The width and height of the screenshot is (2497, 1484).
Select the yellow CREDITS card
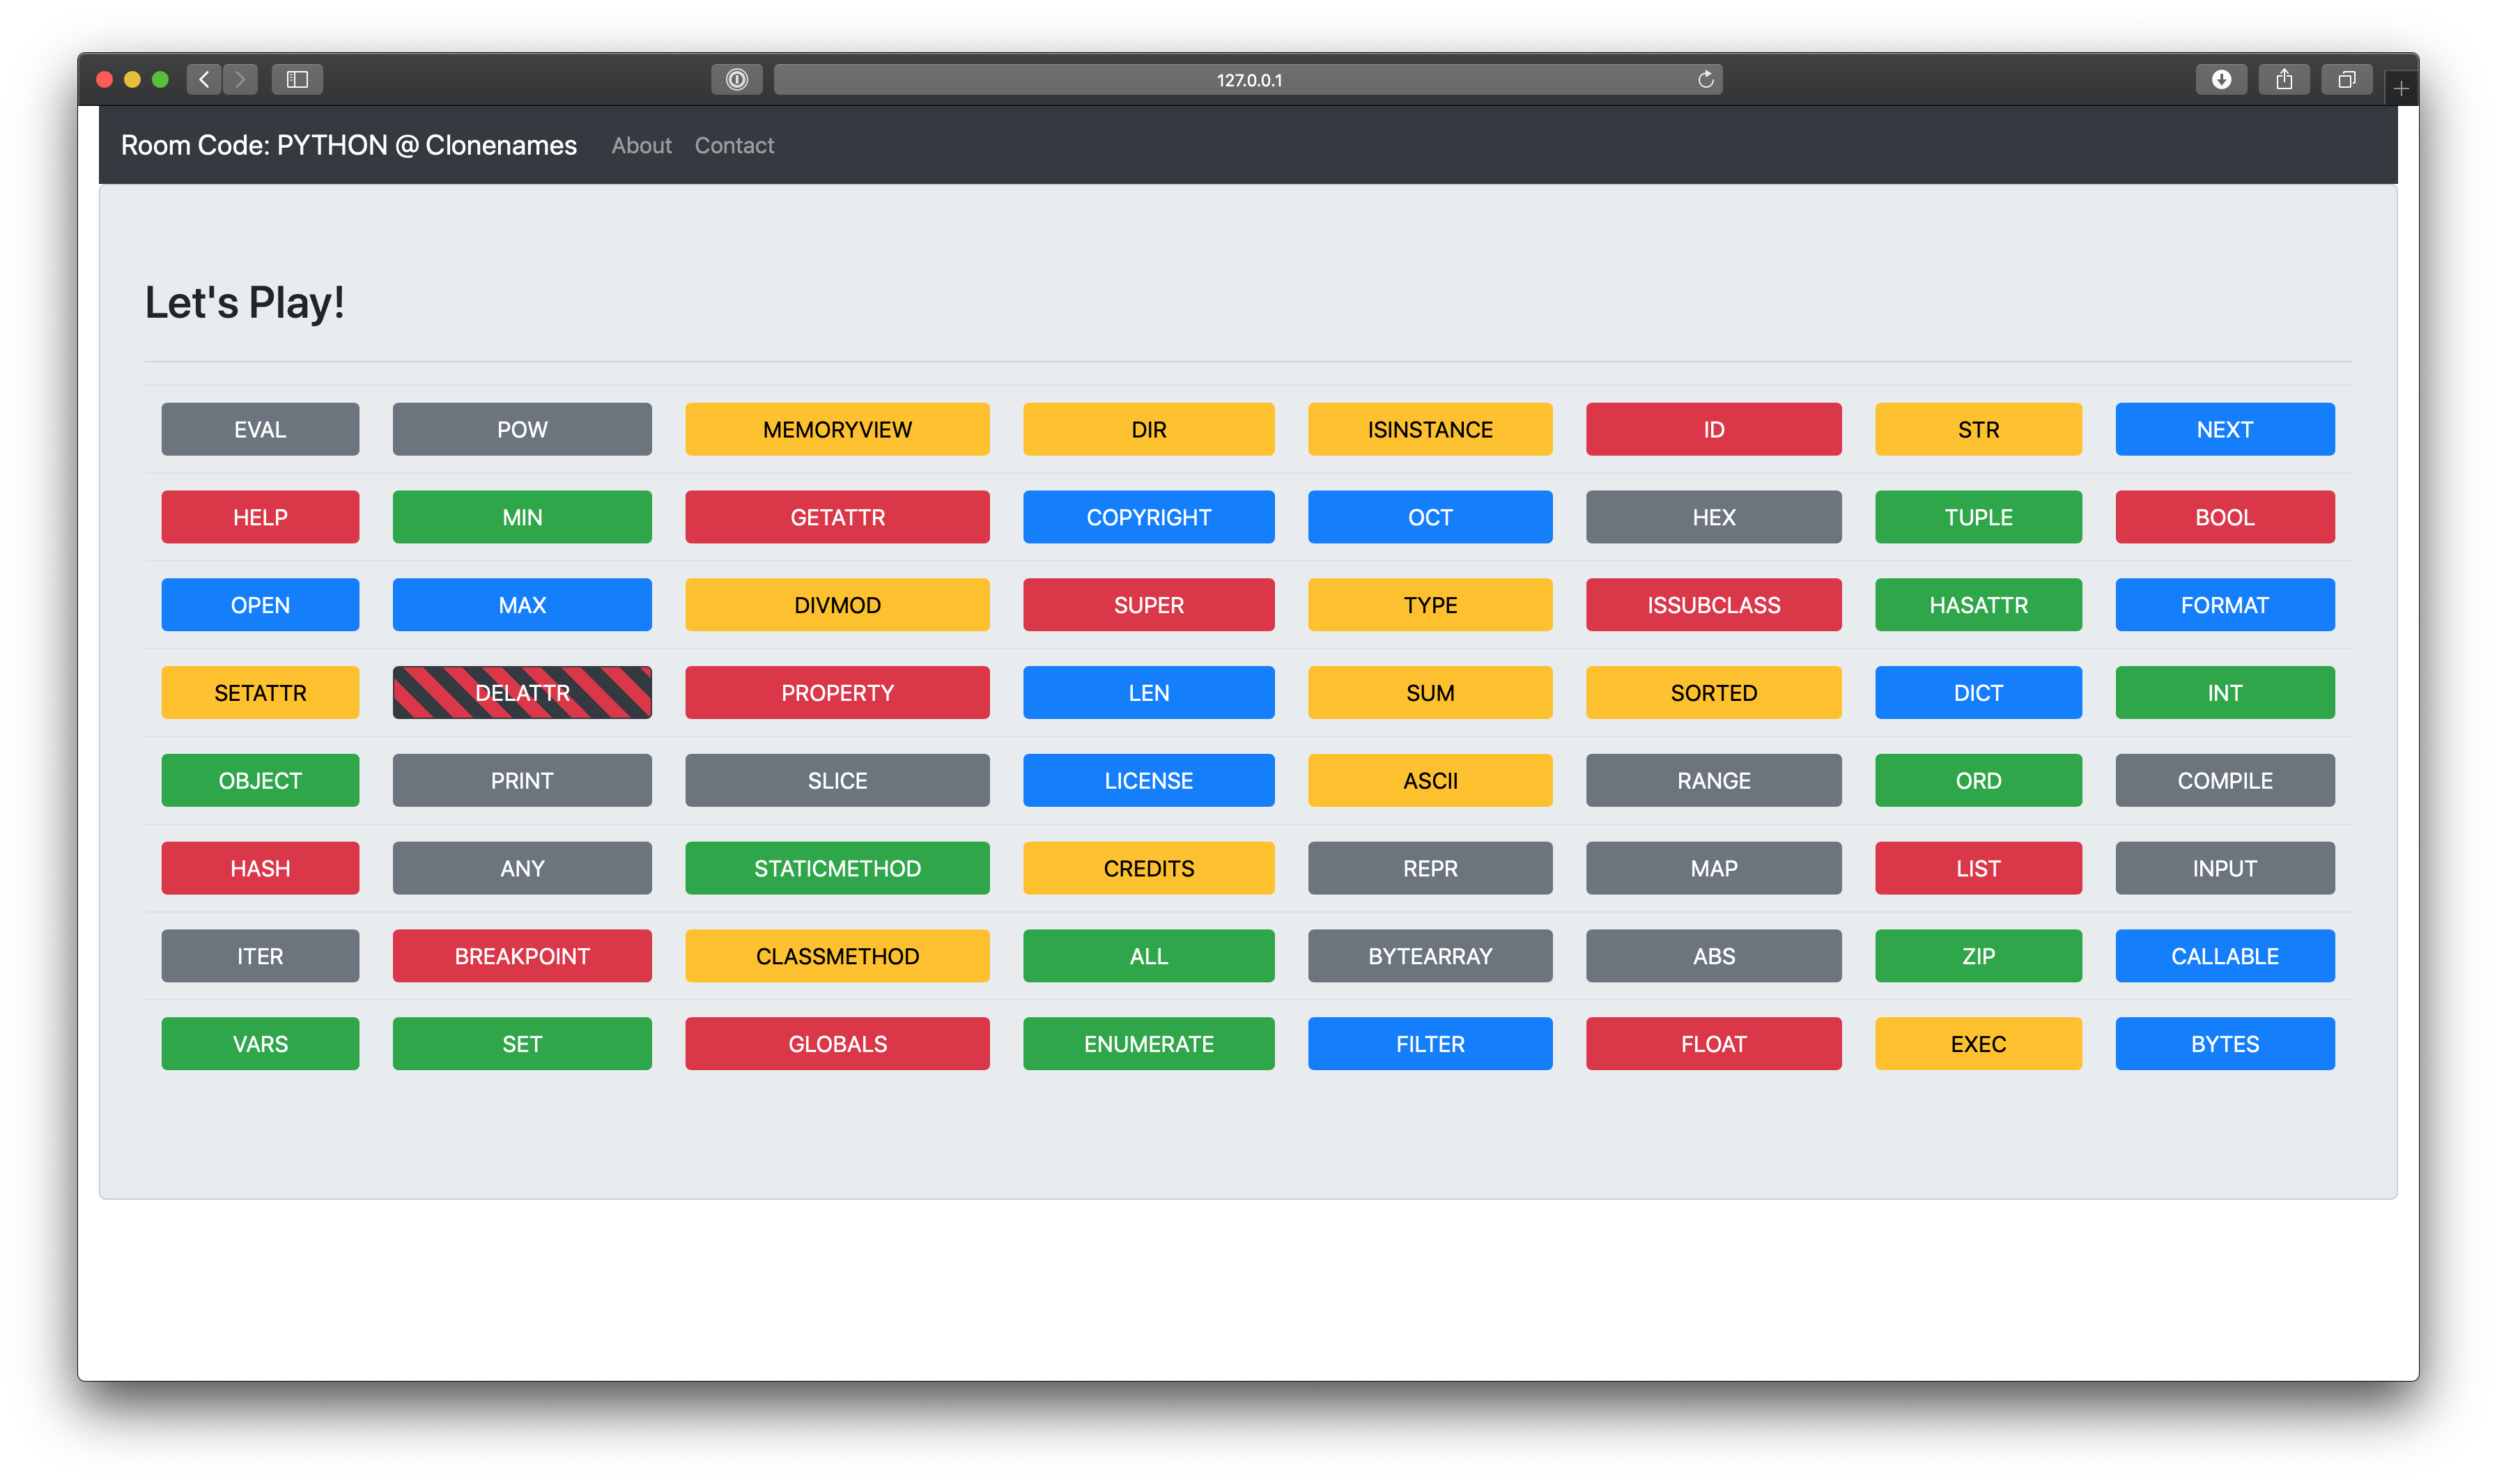1148,868
